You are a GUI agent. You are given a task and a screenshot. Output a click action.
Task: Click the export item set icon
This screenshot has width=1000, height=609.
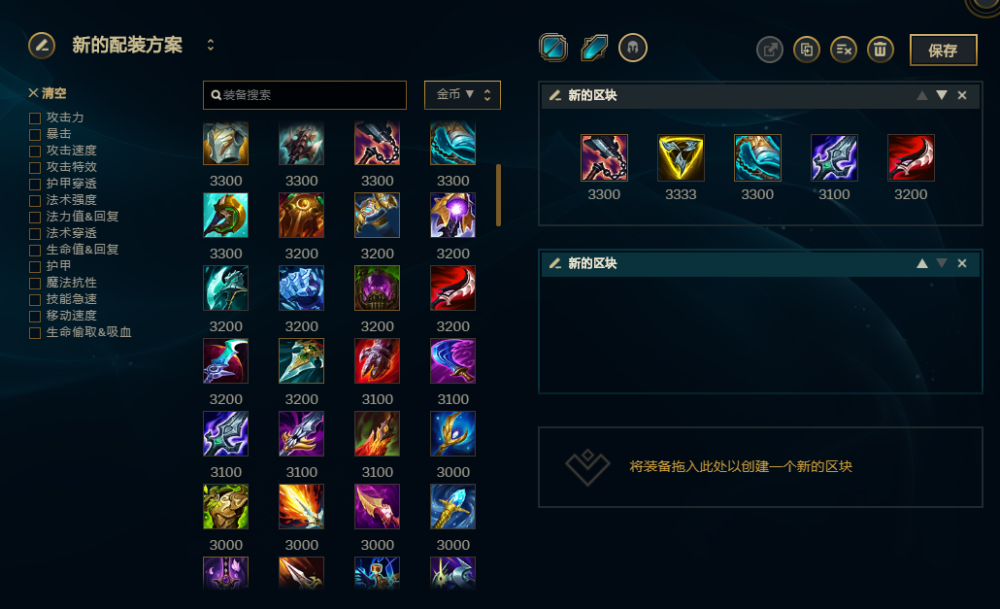click(770, 50)
